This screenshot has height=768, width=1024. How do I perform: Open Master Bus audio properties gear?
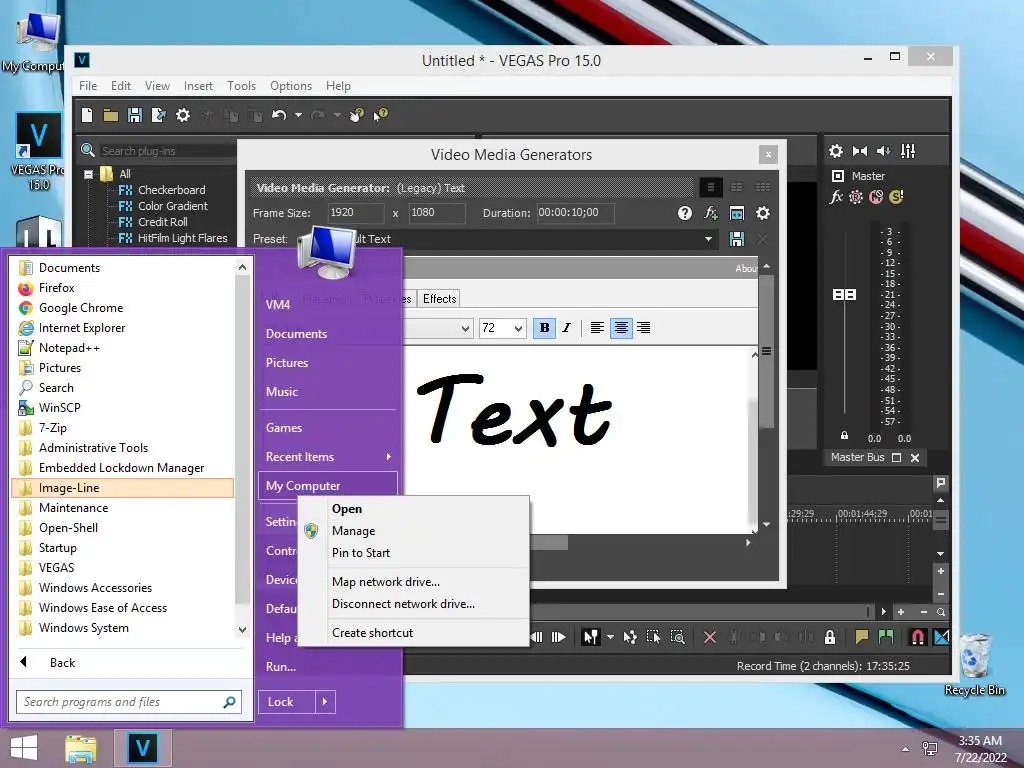pos(835,152)
